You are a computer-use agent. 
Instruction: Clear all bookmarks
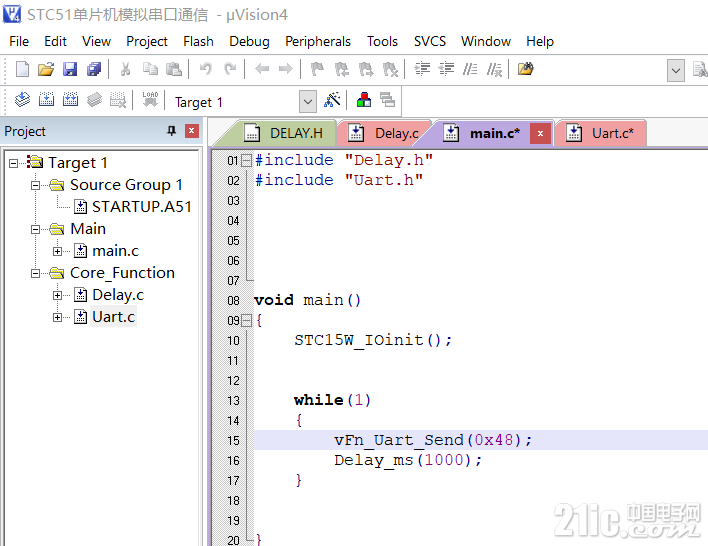[x=390, y=69]
